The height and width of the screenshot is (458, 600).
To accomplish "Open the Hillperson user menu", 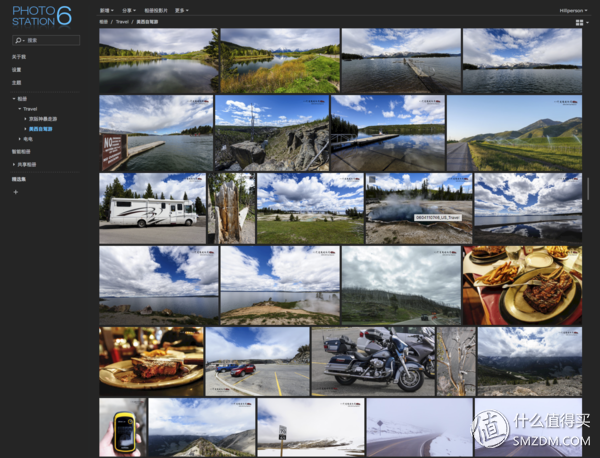I will (573, 11).
